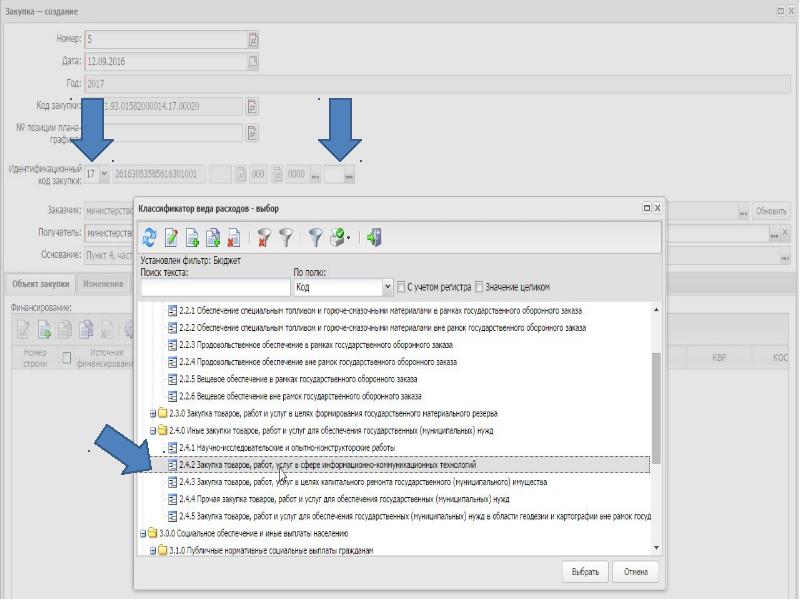Select row 2.2.6 Вещевое обеспечение вне рамок

[x=294, y=396]
